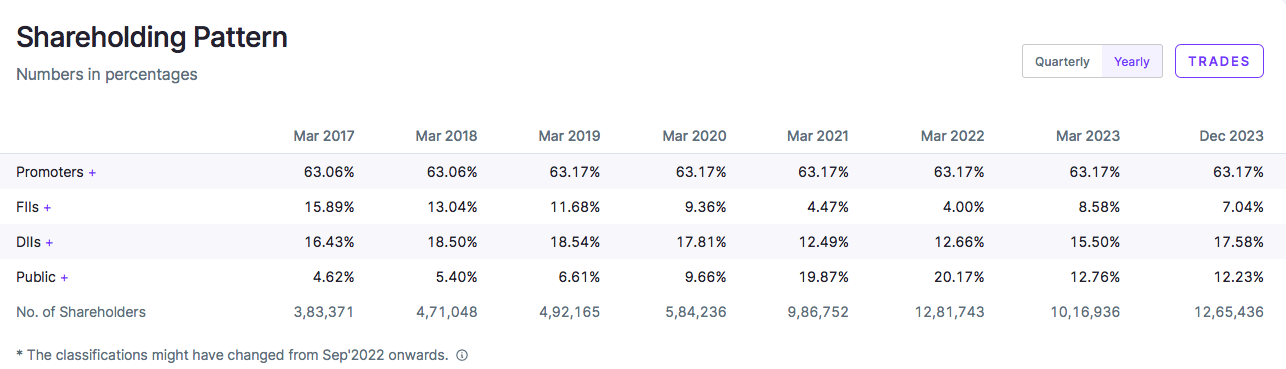The height and width of the screenshot is (369, 1286).
Task: Click DIIs value 12.49% for Mar 2021
Action: click(x=825, y=242)
